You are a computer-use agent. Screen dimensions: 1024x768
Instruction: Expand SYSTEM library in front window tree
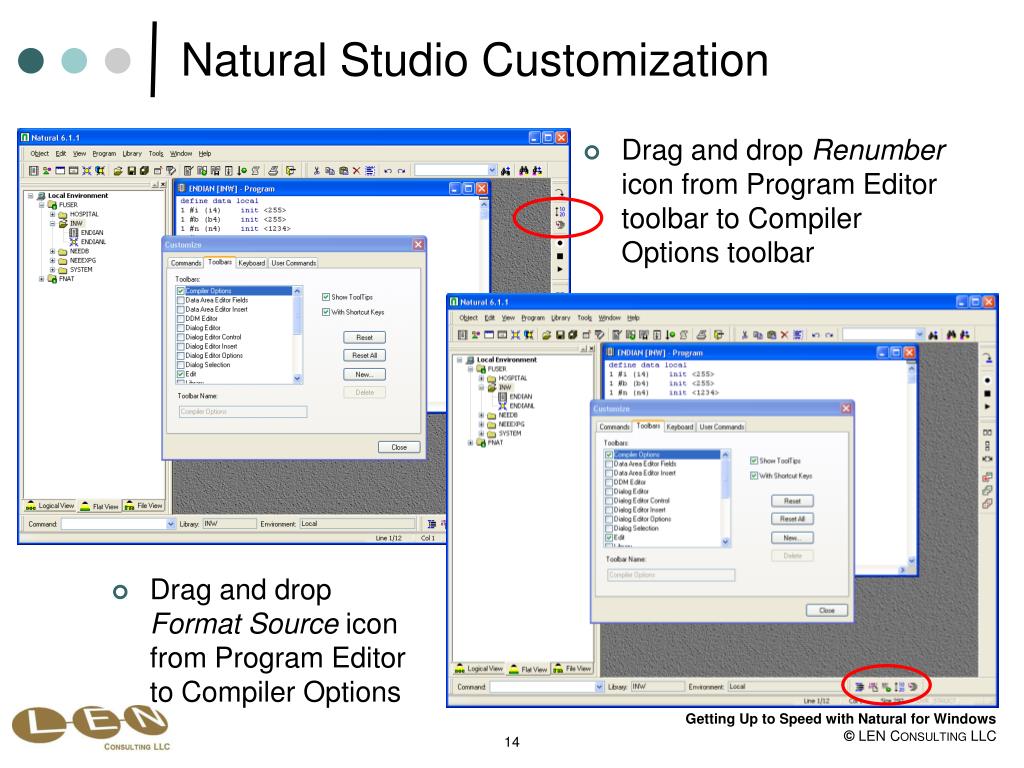coord(482,434)
